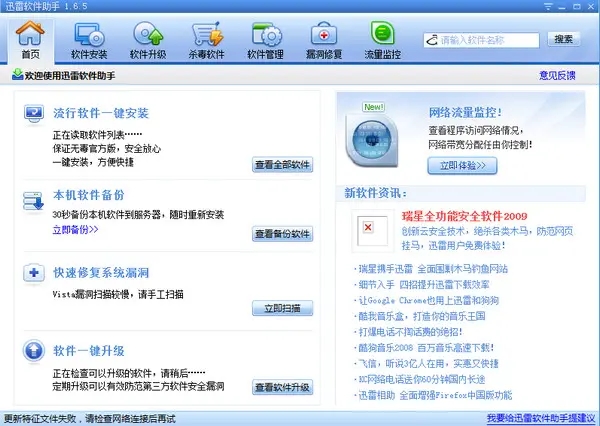Open the 流量监控 green icon
This screenshot has height=426, width=600.
(382, 33)
